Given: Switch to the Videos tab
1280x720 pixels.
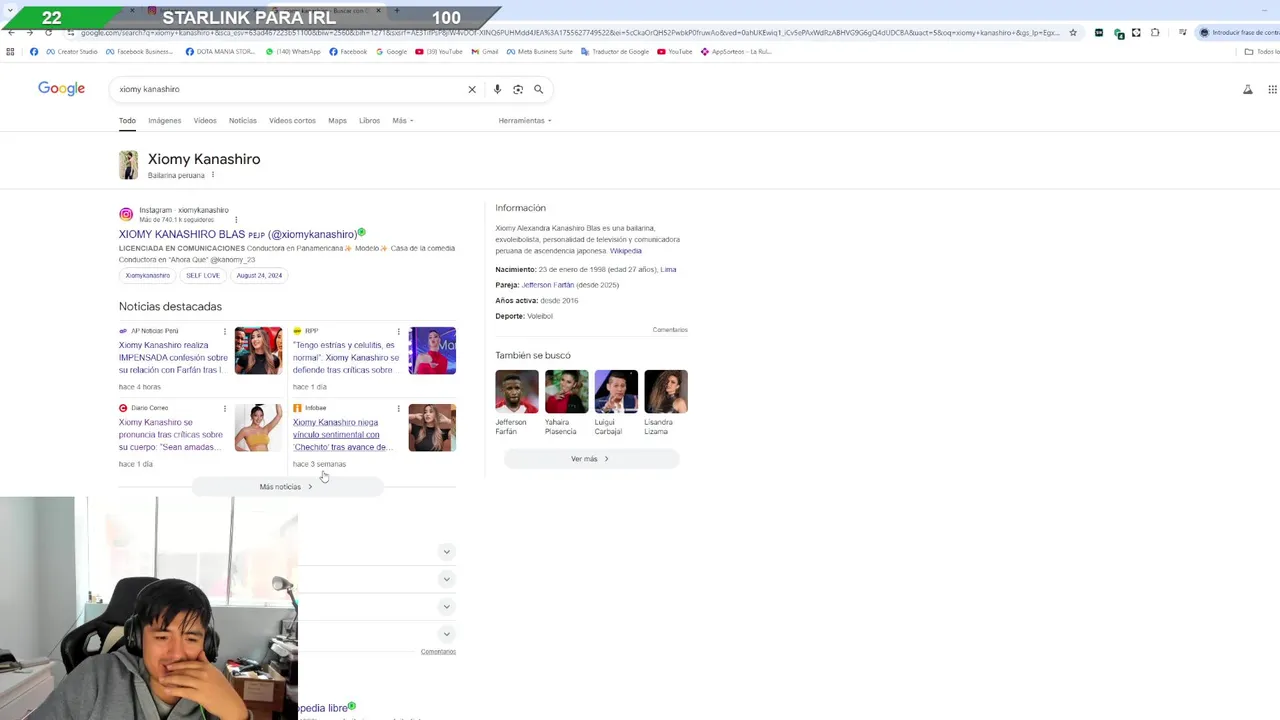Looking at the screenshot, I should 205,120.
